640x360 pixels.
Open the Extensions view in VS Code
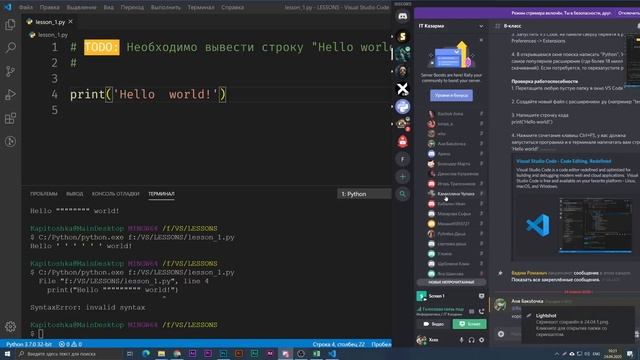10,118
